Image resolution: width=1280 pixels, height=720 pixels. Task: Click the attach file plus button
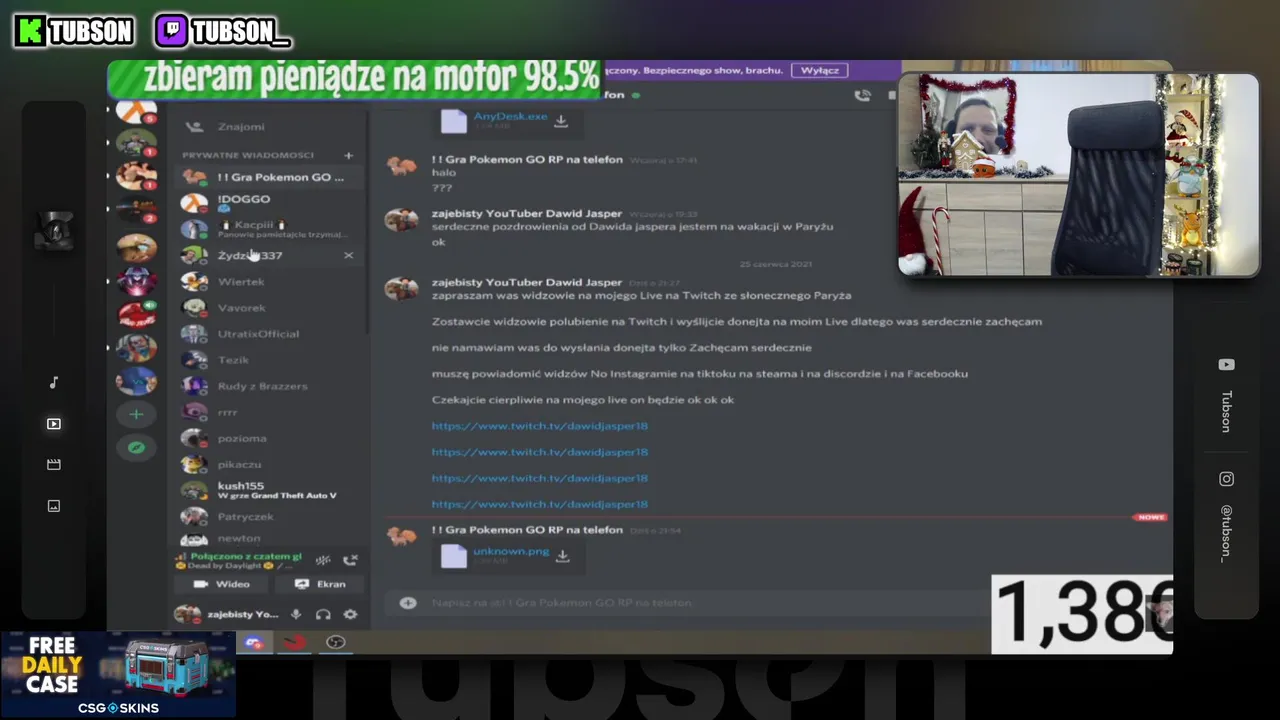click(x=408, y=603)
